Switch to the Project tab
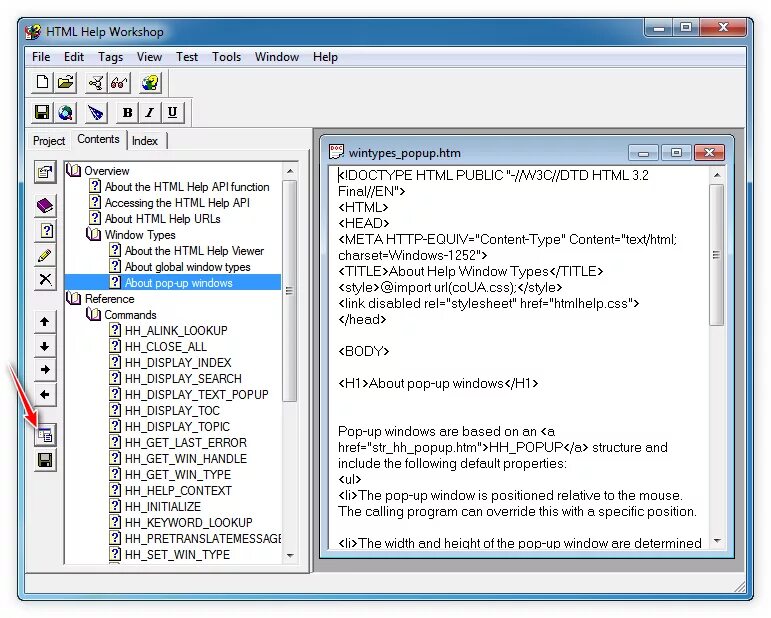Image resolution: width=771 pixels, height=618 pixels. pyautogui.click(x=49, y=141)
